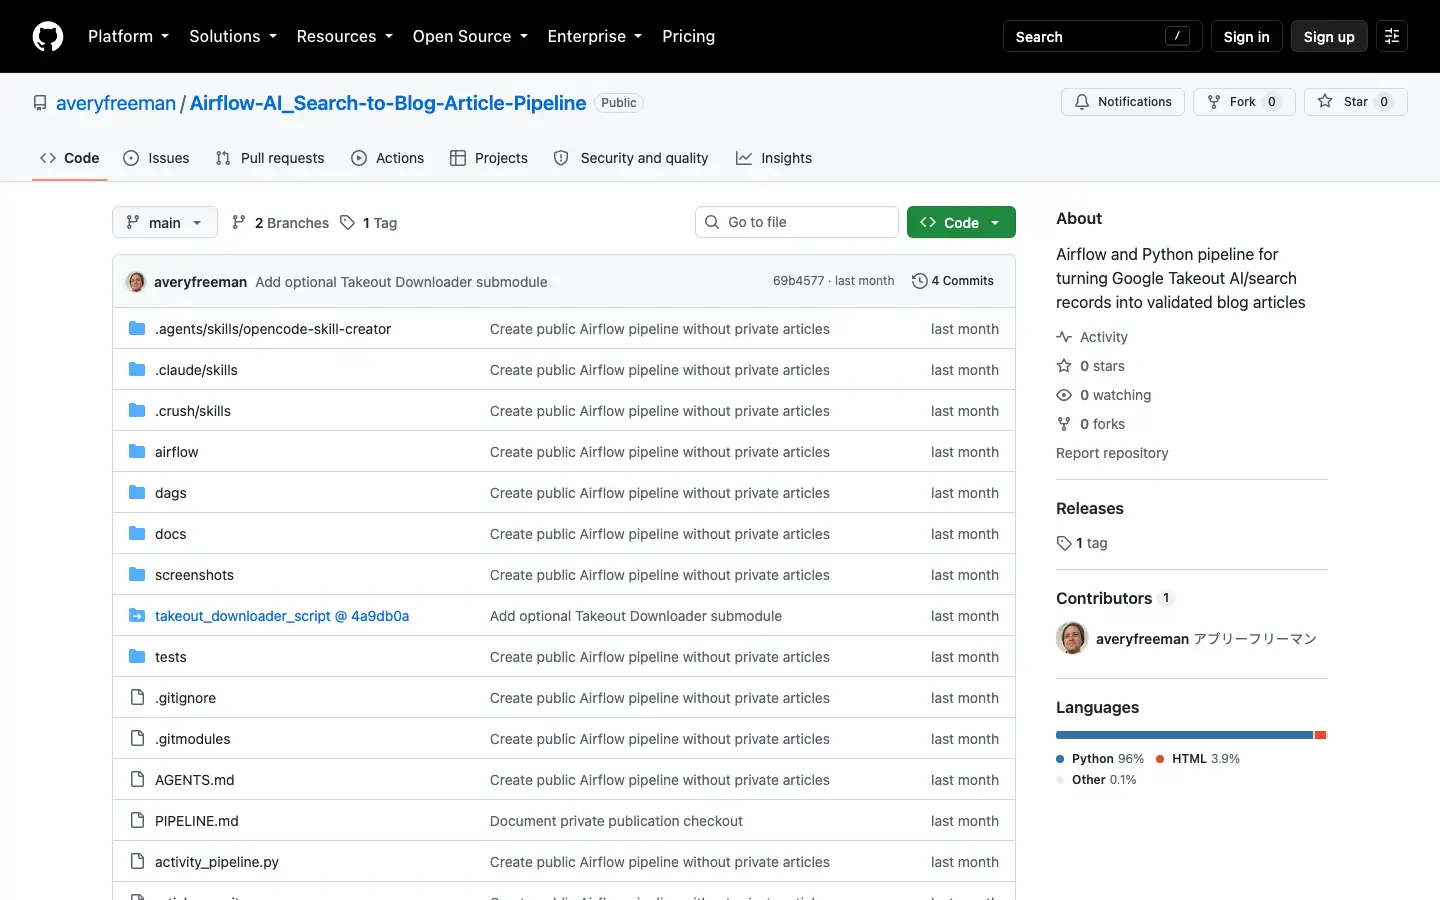Image resolution: width=1440 pixels, height=900 pixels.
Task: Open the averyfreeman owner link
Action: pos(116,103)
